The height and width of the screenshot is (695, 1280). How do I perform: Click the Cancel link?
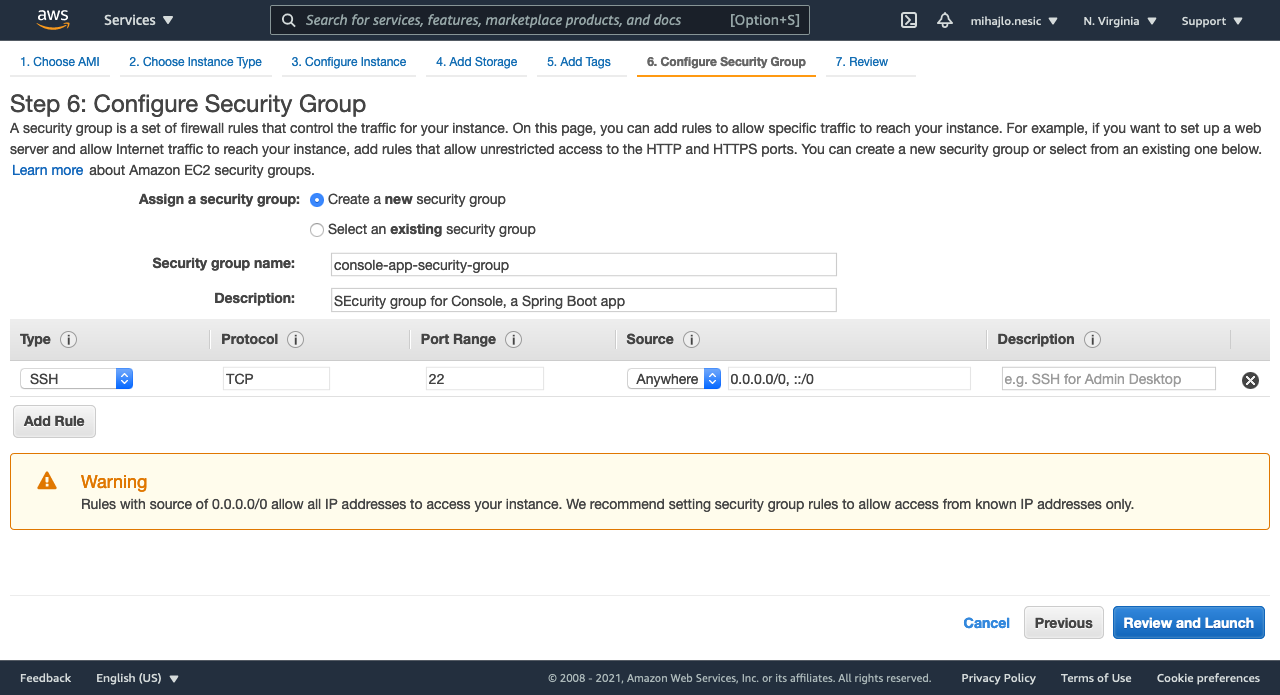(x=986, y=623)
